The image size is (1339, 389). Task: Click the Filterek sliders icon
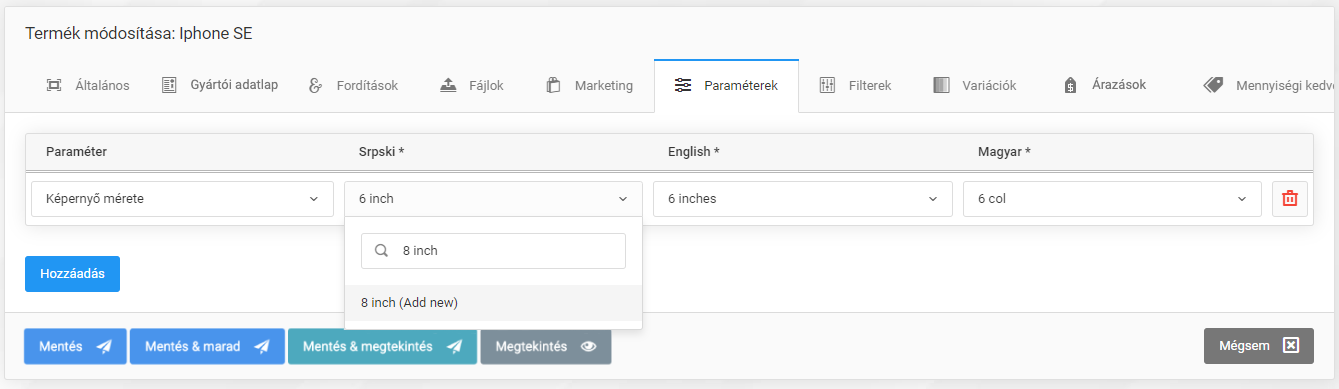click(827, 85)
